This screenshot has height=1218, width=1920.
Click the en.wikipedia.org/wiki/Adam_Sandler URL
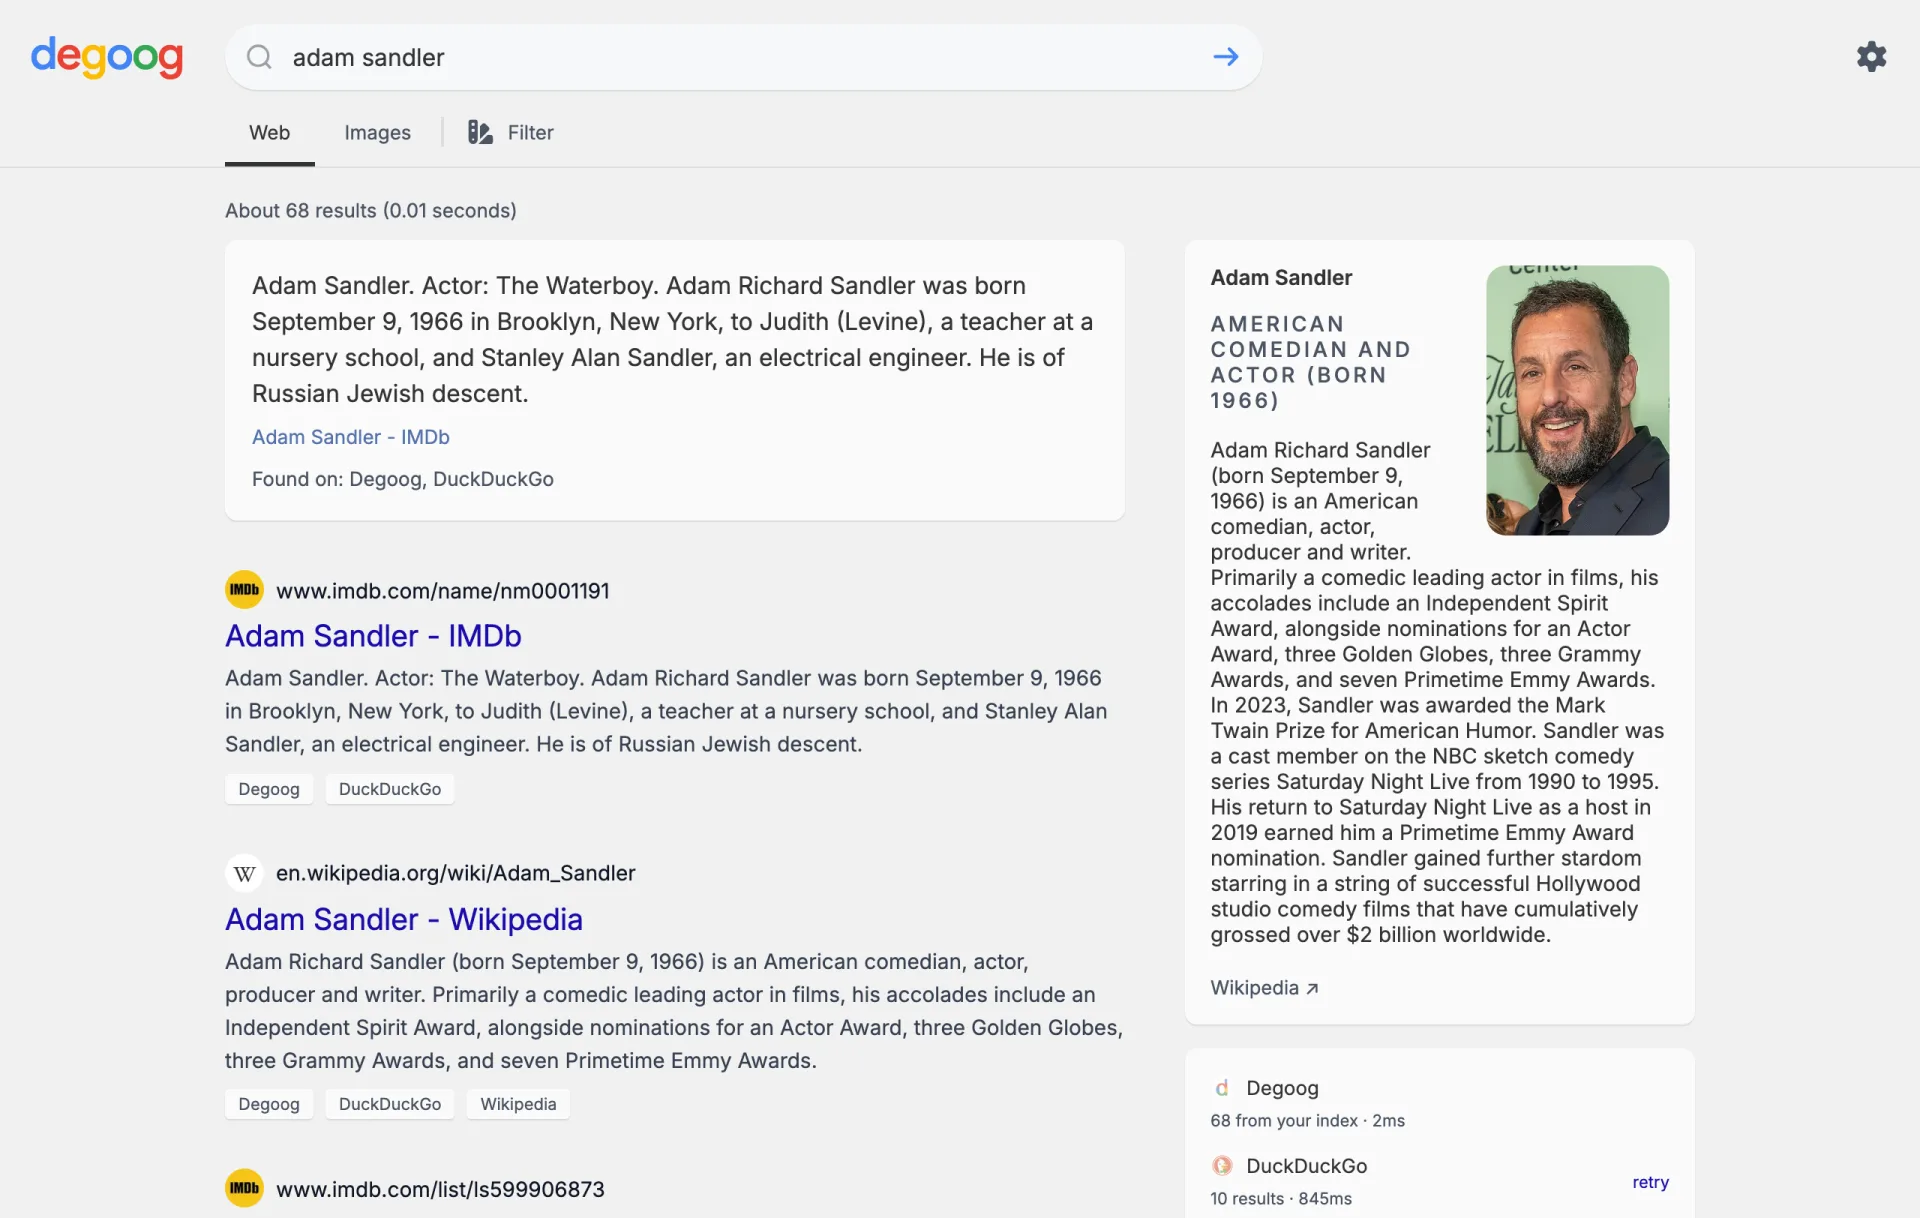456,873
